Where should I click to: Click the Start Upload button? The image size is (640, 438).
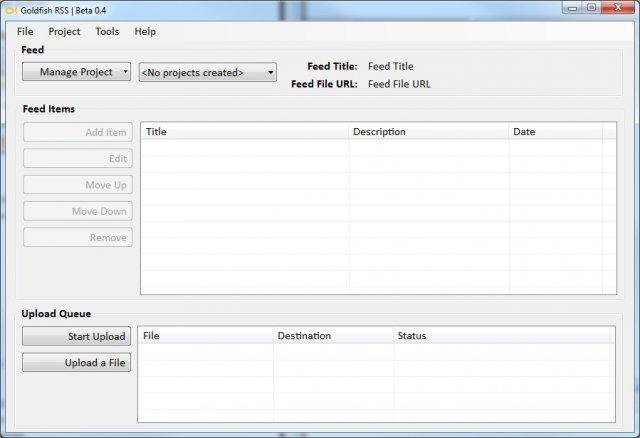tap(76, 336)
